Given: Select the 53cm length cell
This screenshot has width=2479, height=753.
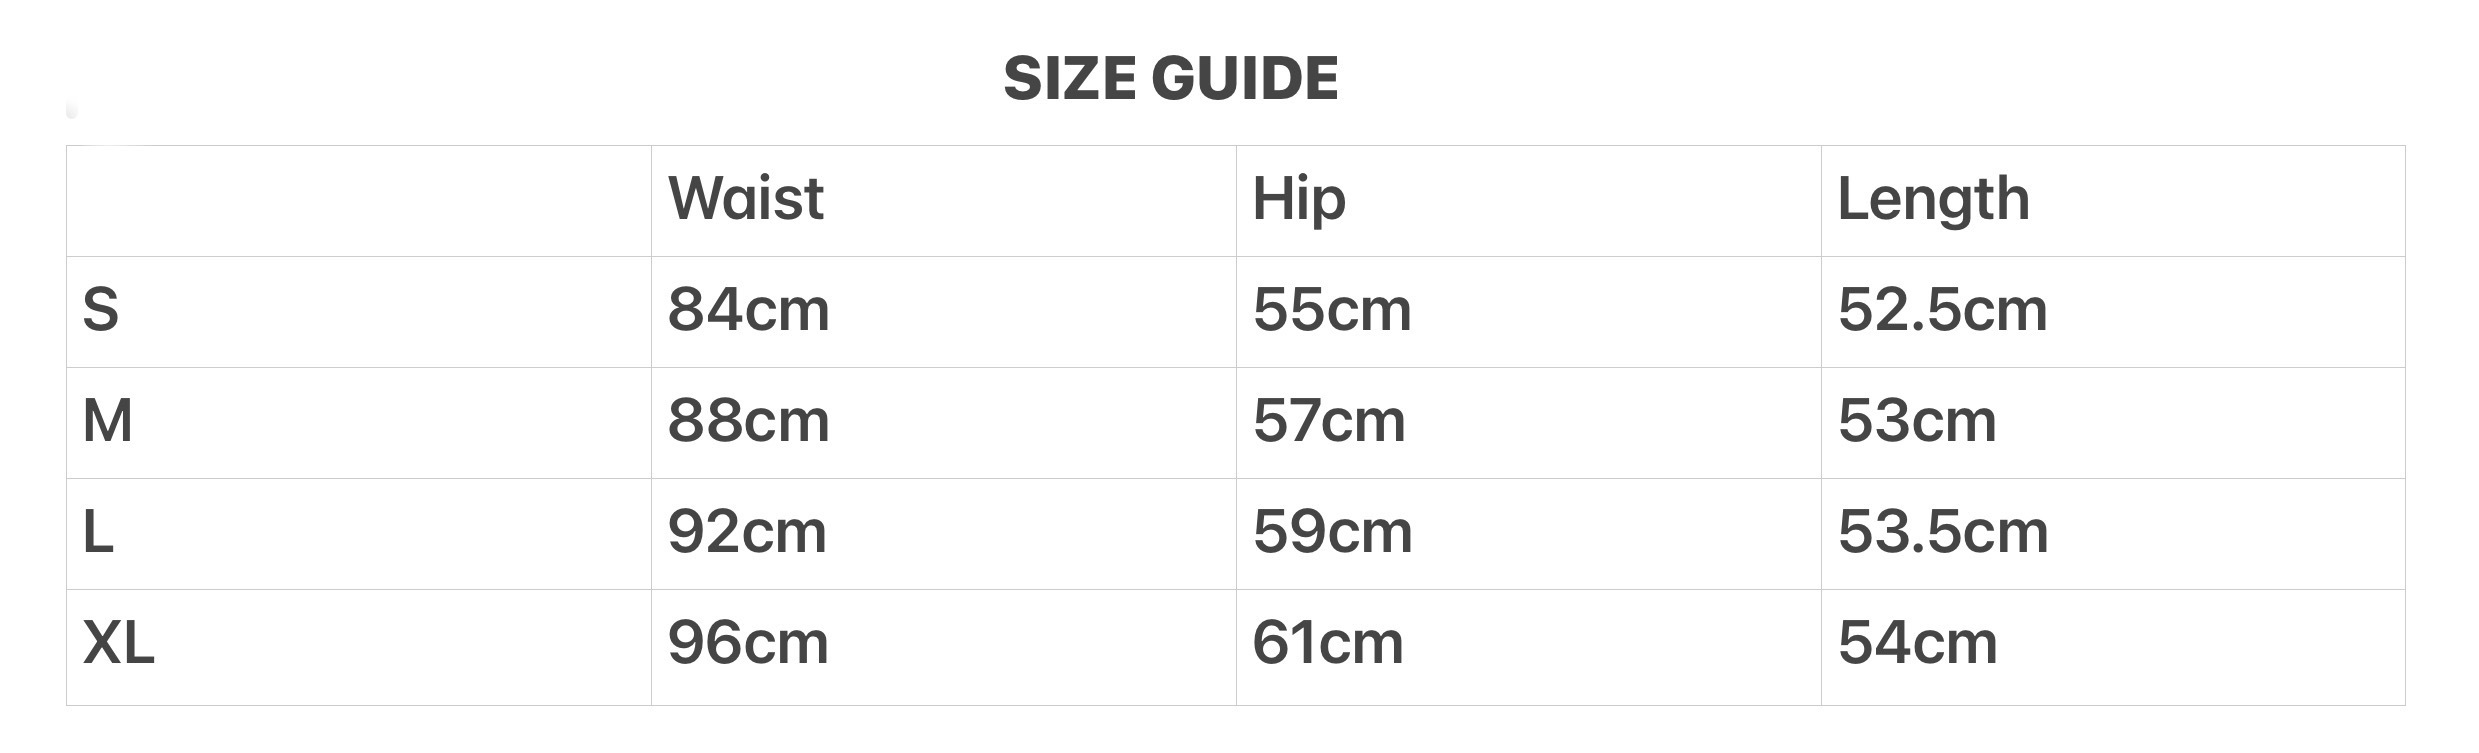Looking at the screenshot, I should tap(1917, 420).
